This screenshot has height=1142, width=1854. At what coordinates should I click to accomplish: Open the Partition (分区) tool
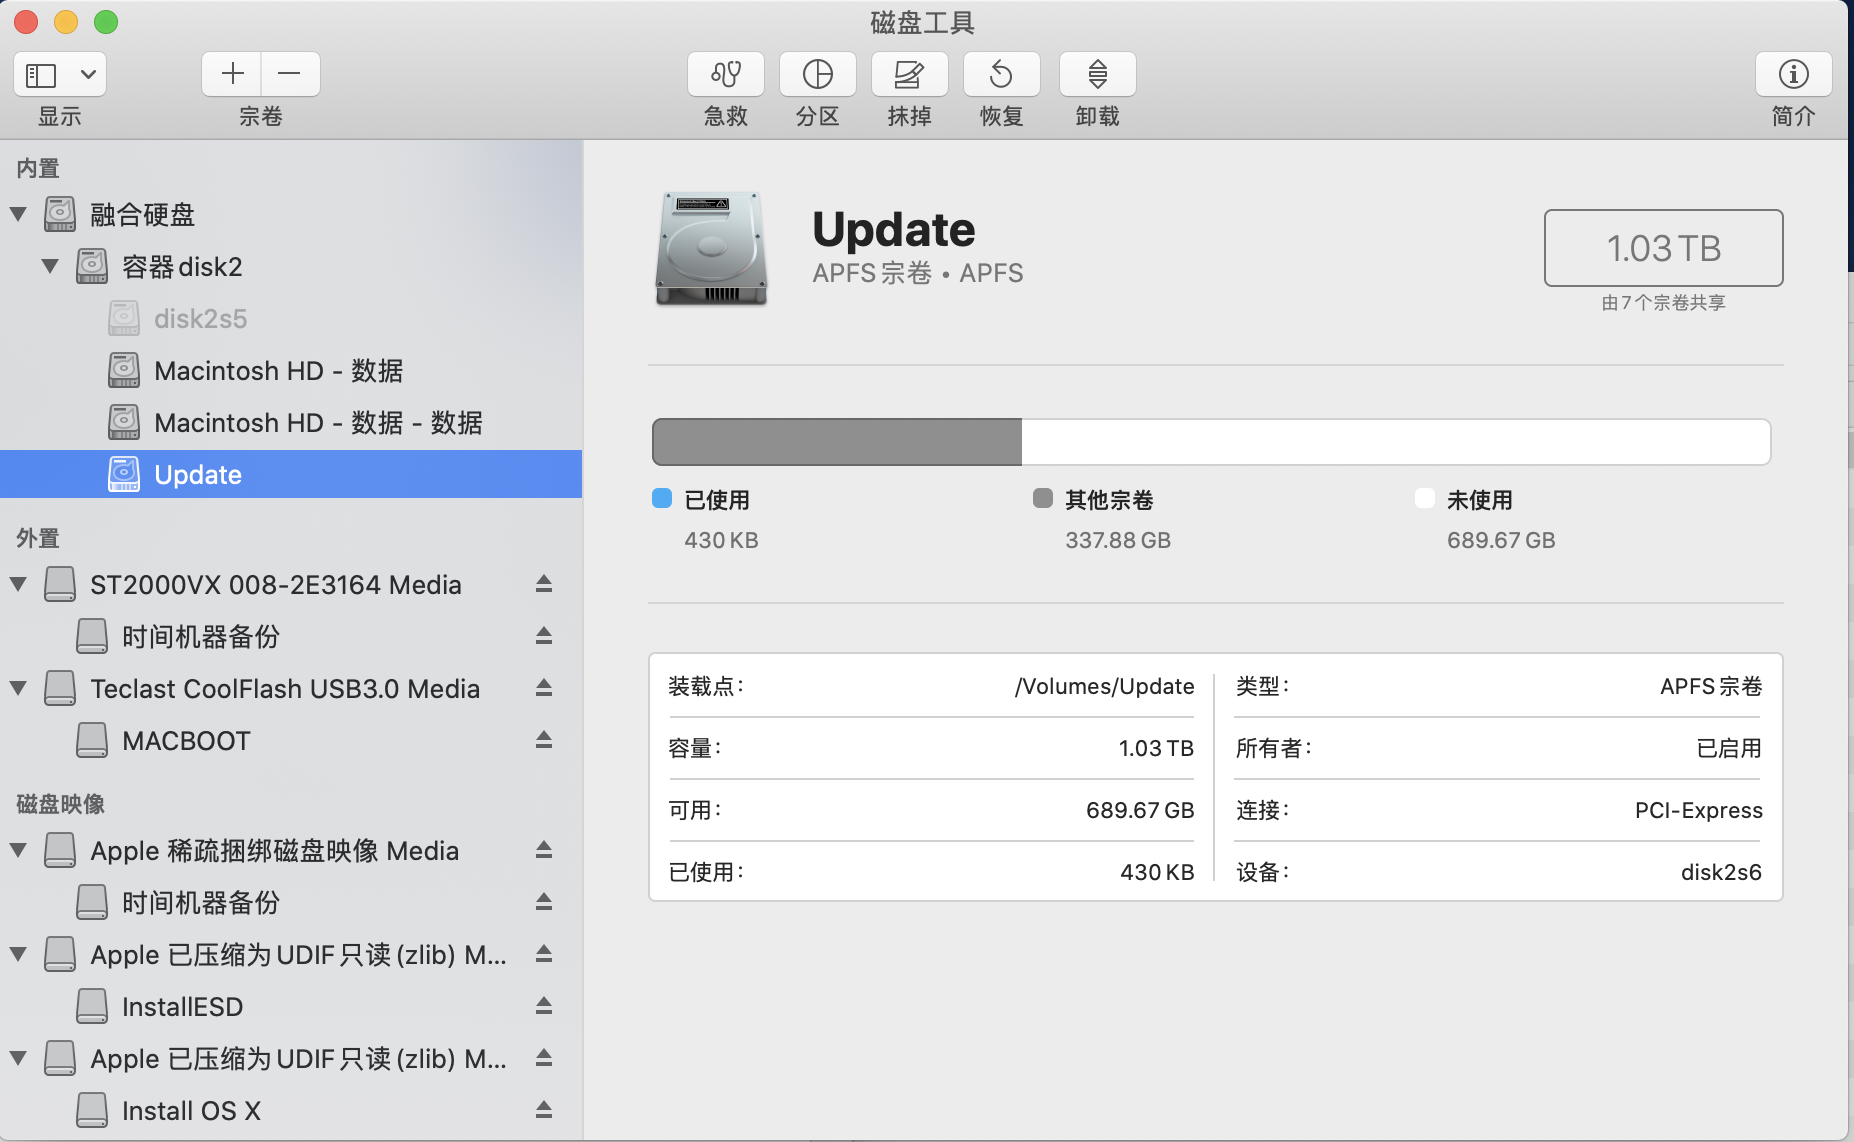(817, 75)
